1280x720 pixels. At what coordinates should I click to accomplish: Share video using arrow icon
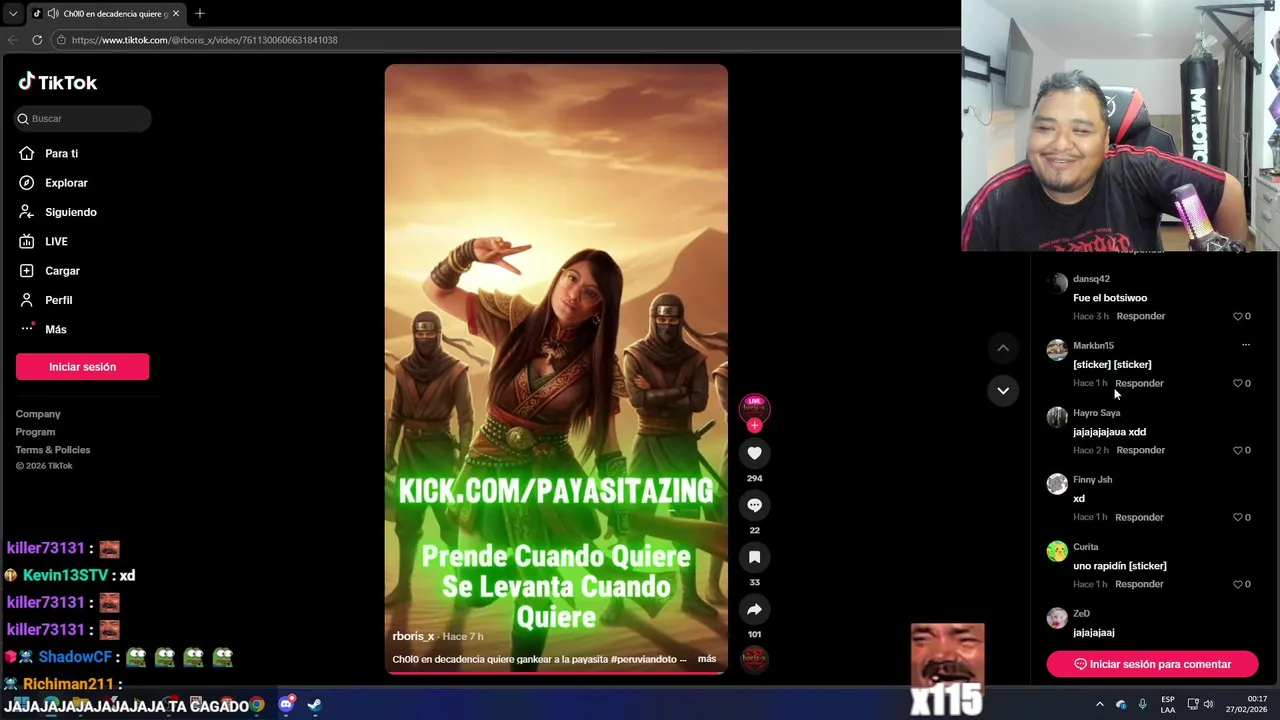(754, 609)
